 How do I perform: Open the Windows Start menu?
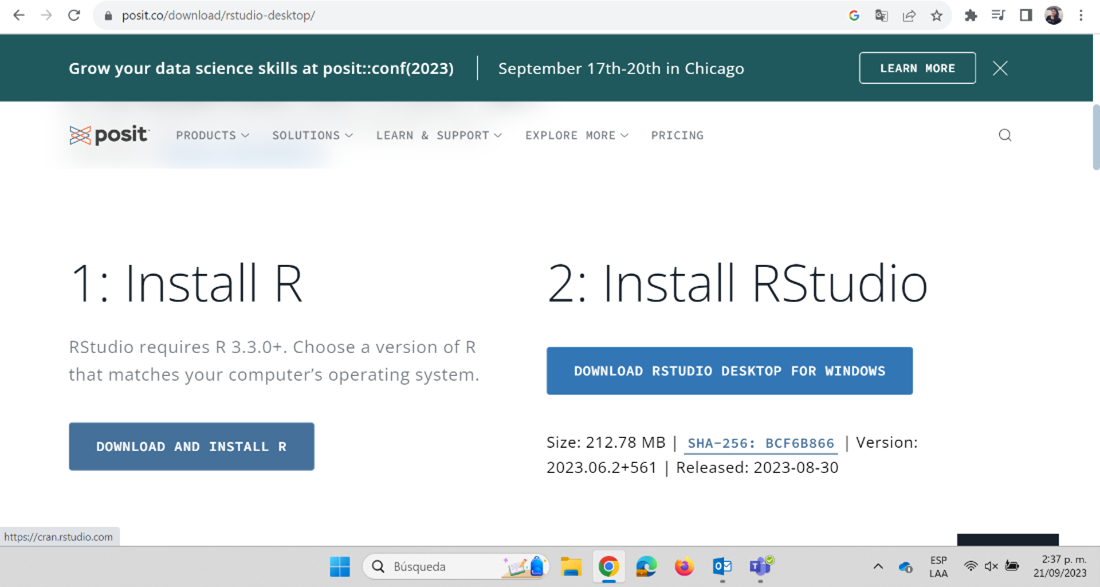(340, 567)
